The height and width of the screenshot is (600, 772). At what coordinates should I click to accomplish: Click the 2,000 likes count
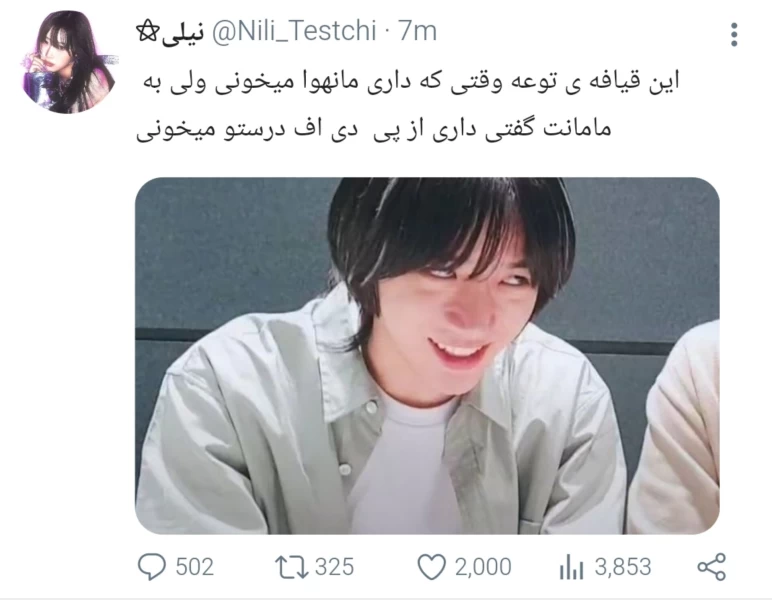pyautogui.click(x=482, y=567)
